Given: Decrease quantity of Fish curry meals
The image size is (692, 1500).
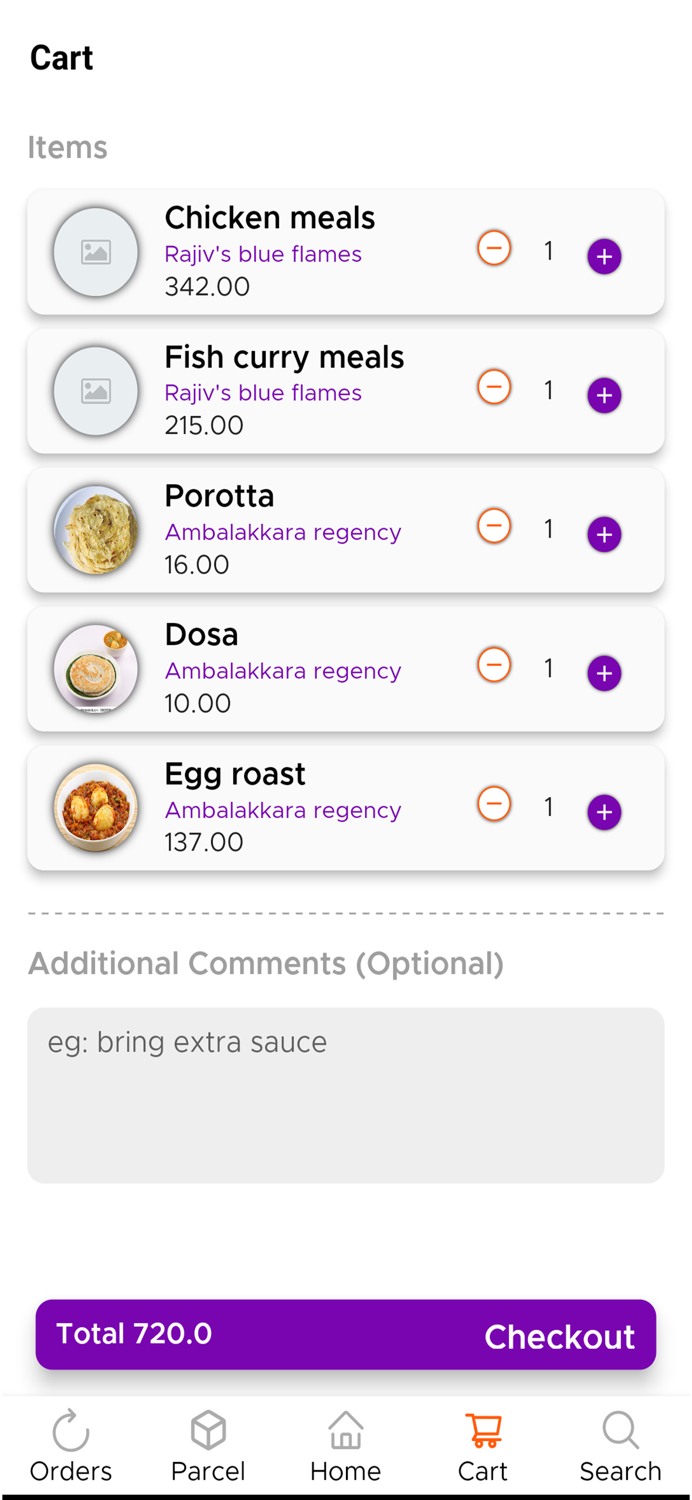Looking at the screenshot, I should [x=494, y=387].
